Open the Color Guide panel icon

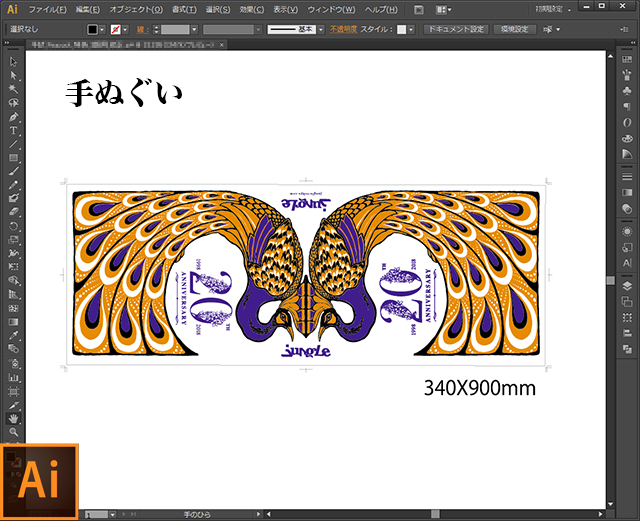[627, 154]
